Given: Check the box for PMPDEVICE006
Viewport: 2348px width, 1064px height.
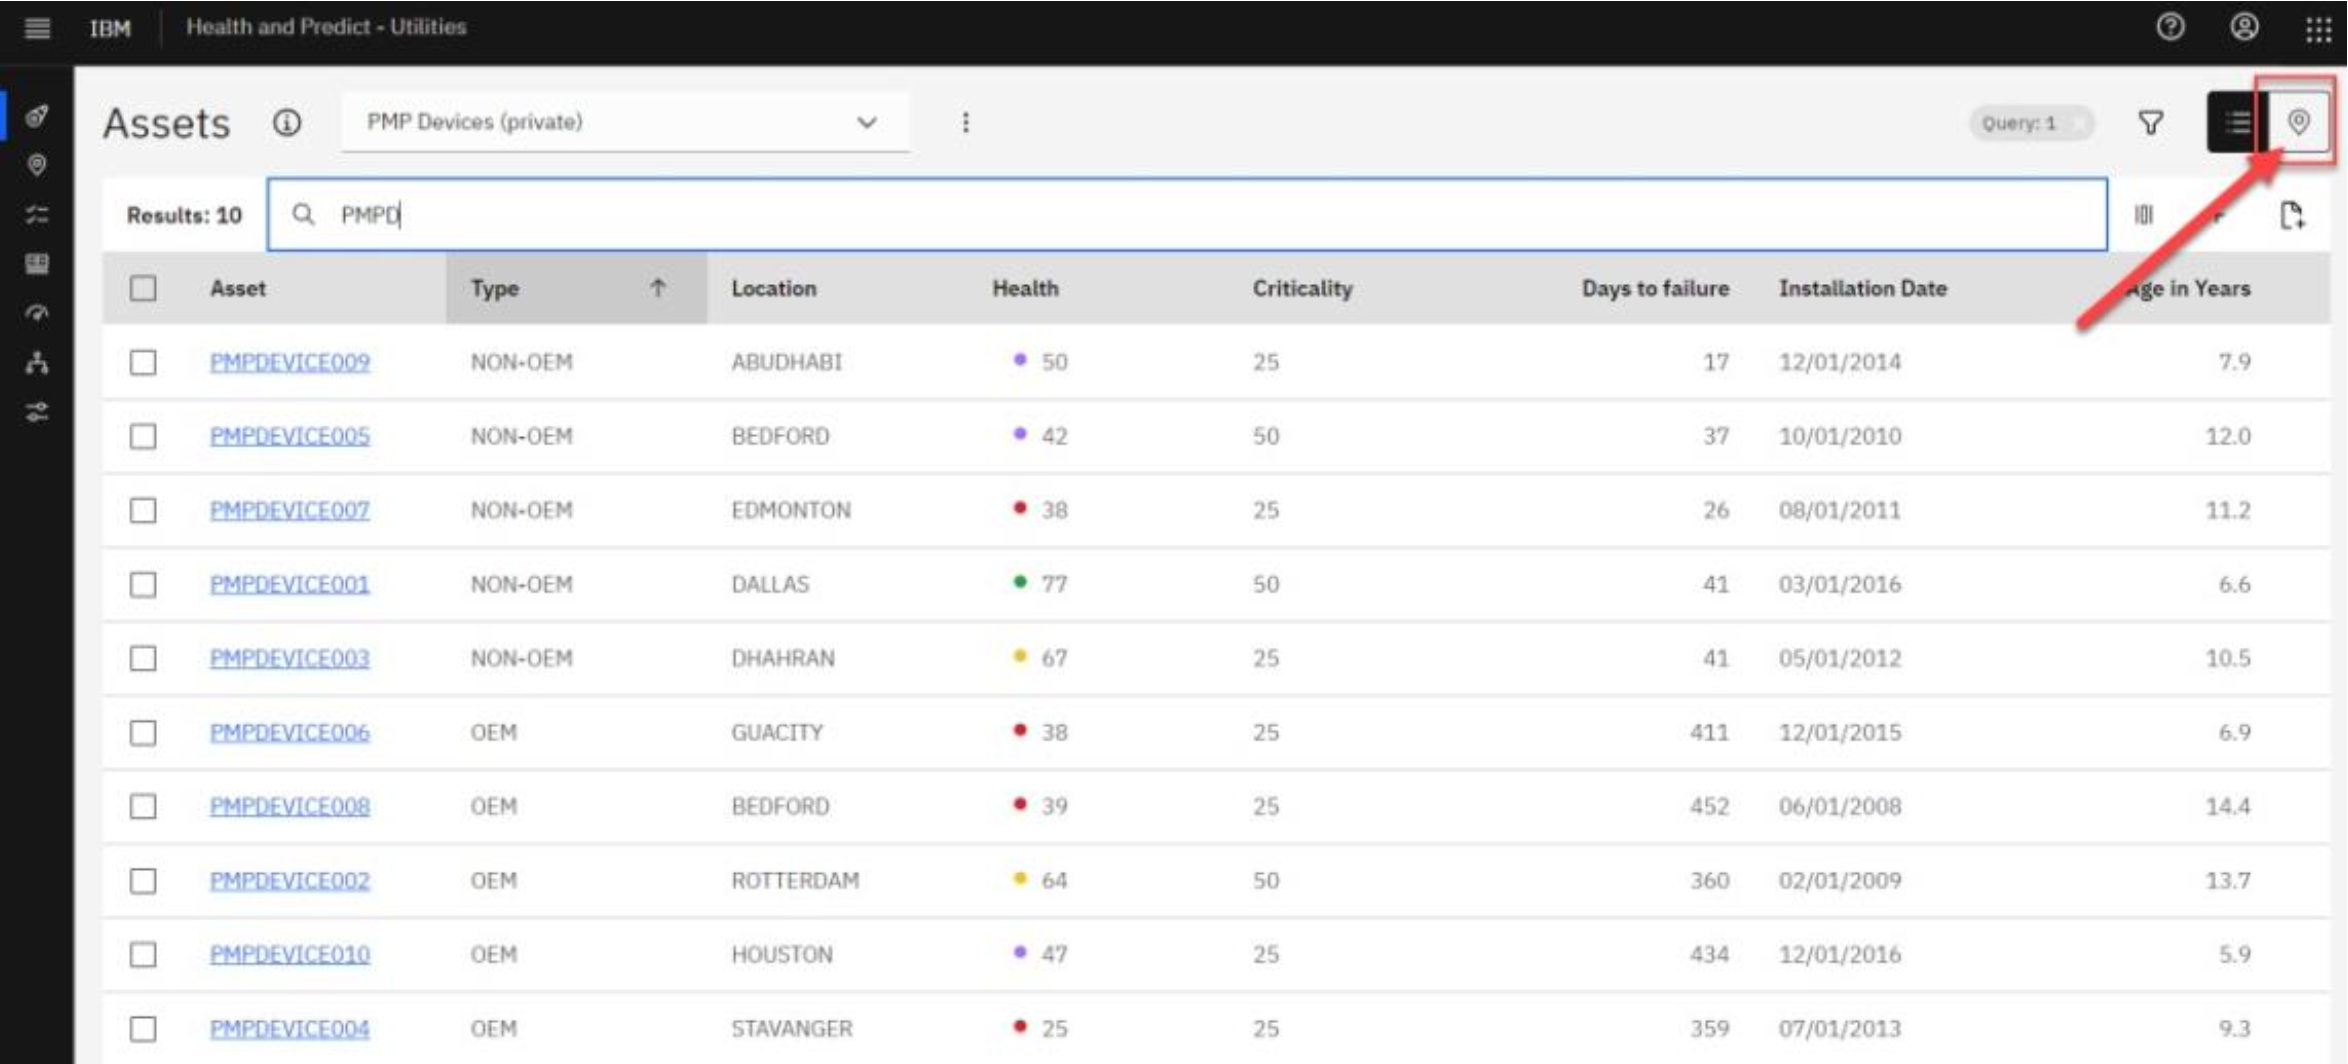Looking at the screenshot, I should tap(143, 732).
